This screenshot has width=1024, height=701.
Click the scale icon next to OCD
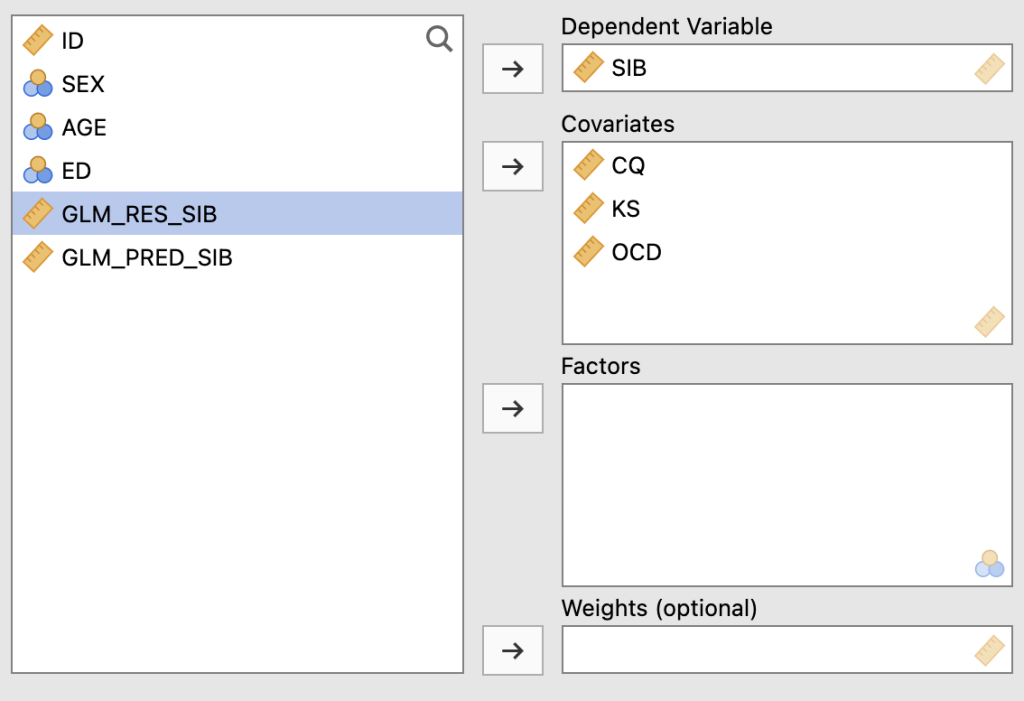588,252
